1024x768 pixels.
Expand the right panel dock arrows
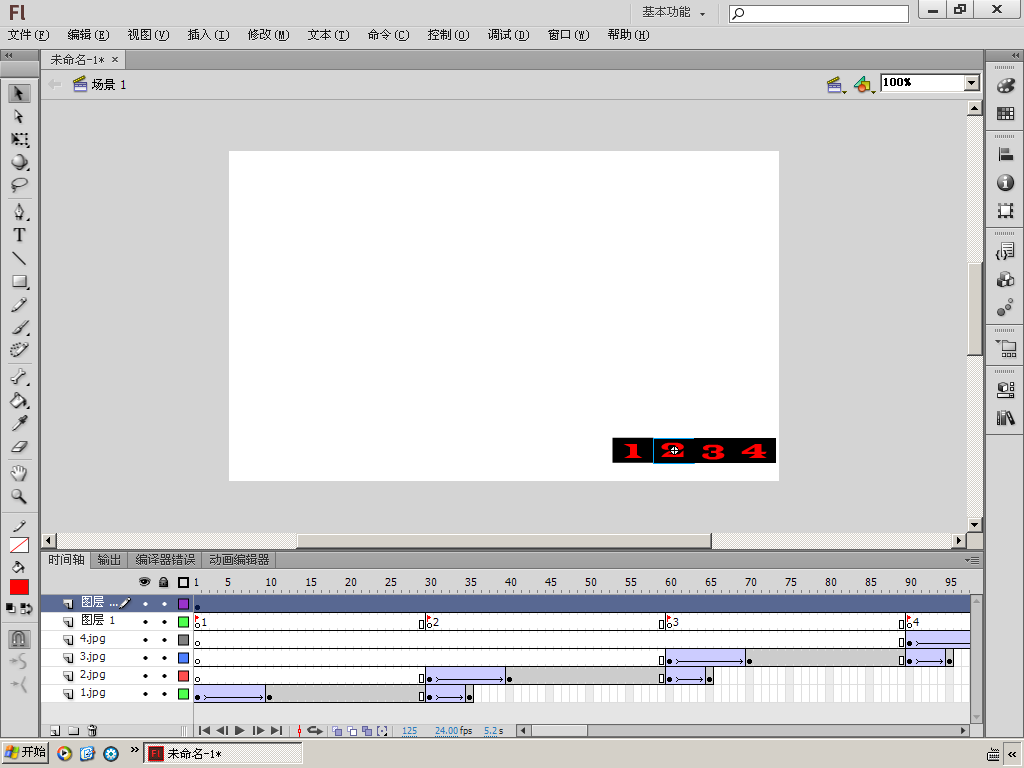(x=1014, y=56)
